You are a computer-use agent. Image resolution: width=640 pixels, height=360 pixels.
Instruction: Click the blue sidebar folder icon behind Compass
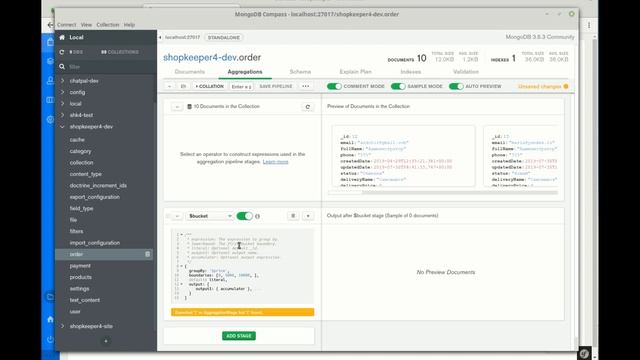[50, 297]
